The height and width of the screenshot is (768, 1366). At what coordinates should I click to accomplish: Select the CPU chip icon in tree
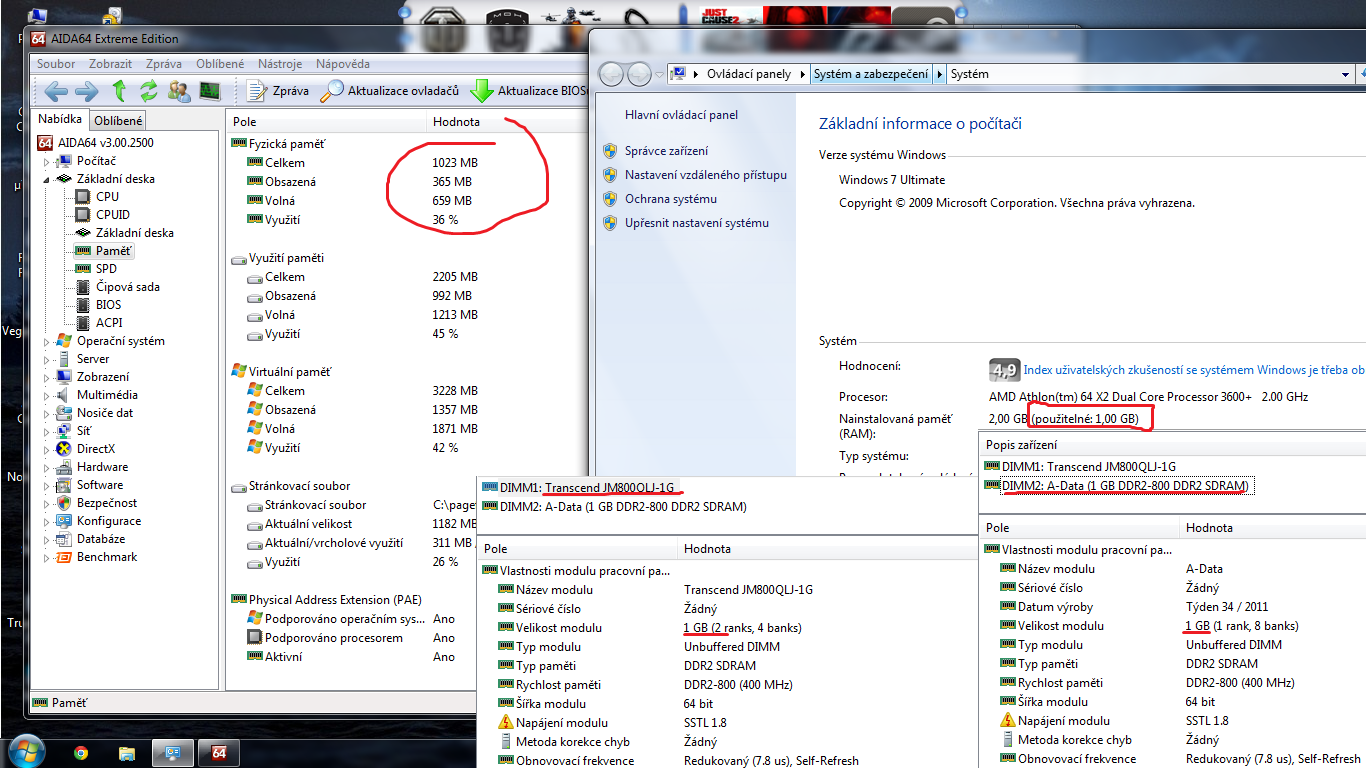(x=84, y=197)
